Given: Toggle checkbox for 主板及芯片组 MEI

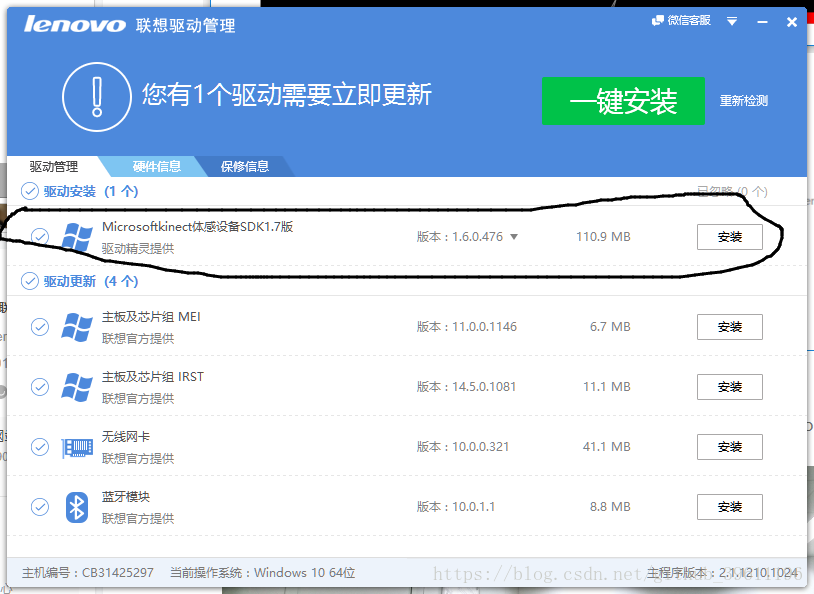Looking at the screenshot, I should coord(40,327).
